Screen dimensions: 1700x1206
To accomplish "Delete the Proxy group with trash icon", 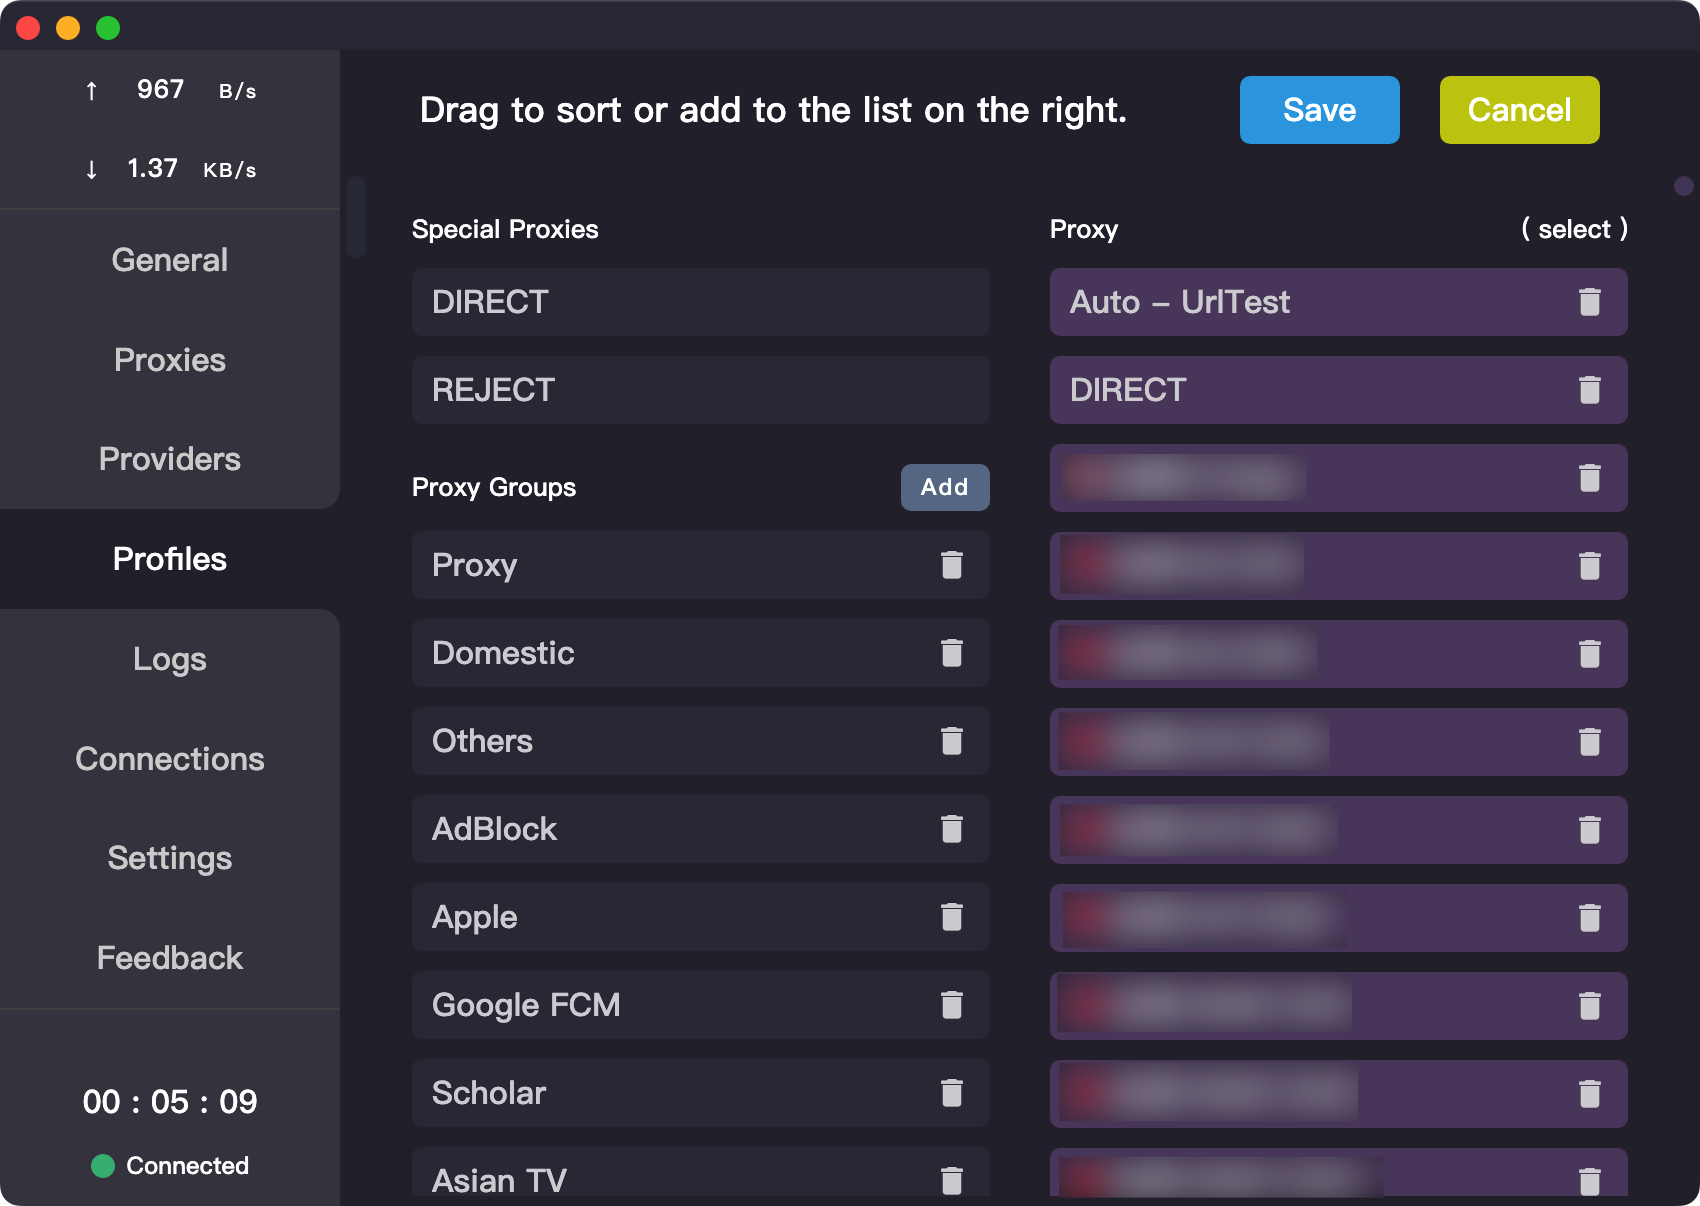I will [951, 565].
